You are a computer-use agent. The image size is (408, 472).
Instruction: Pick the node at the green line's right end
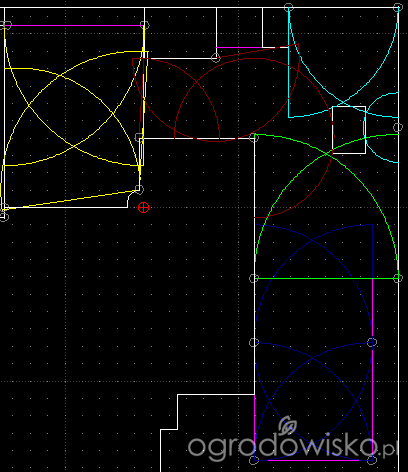point(398,278)
